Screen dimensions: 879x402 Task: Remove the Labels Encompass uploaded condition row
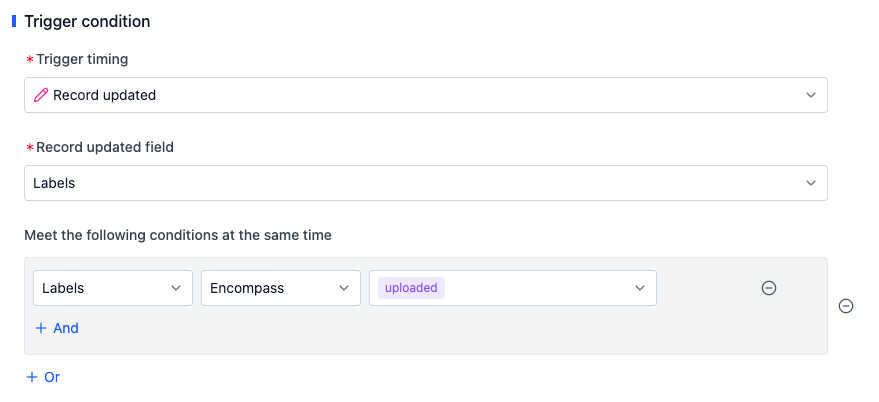click(x=769, y=288)
